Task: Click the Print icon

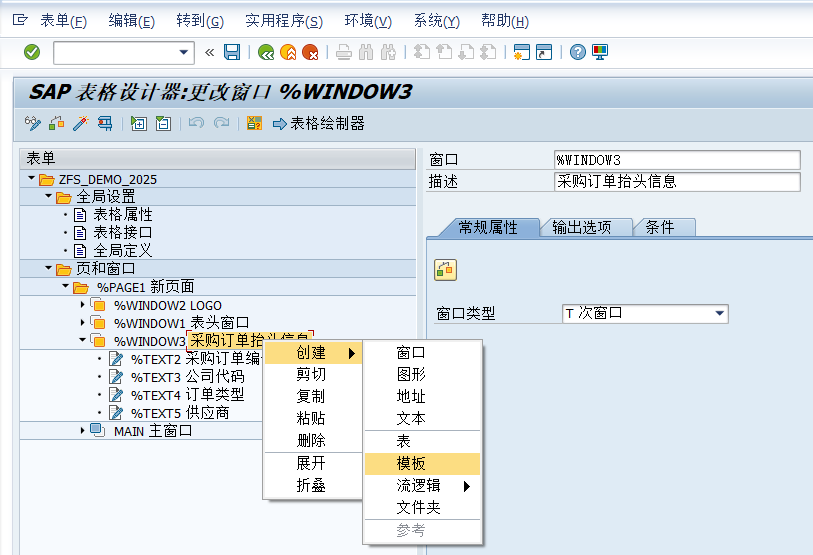Action: [344, 52]
